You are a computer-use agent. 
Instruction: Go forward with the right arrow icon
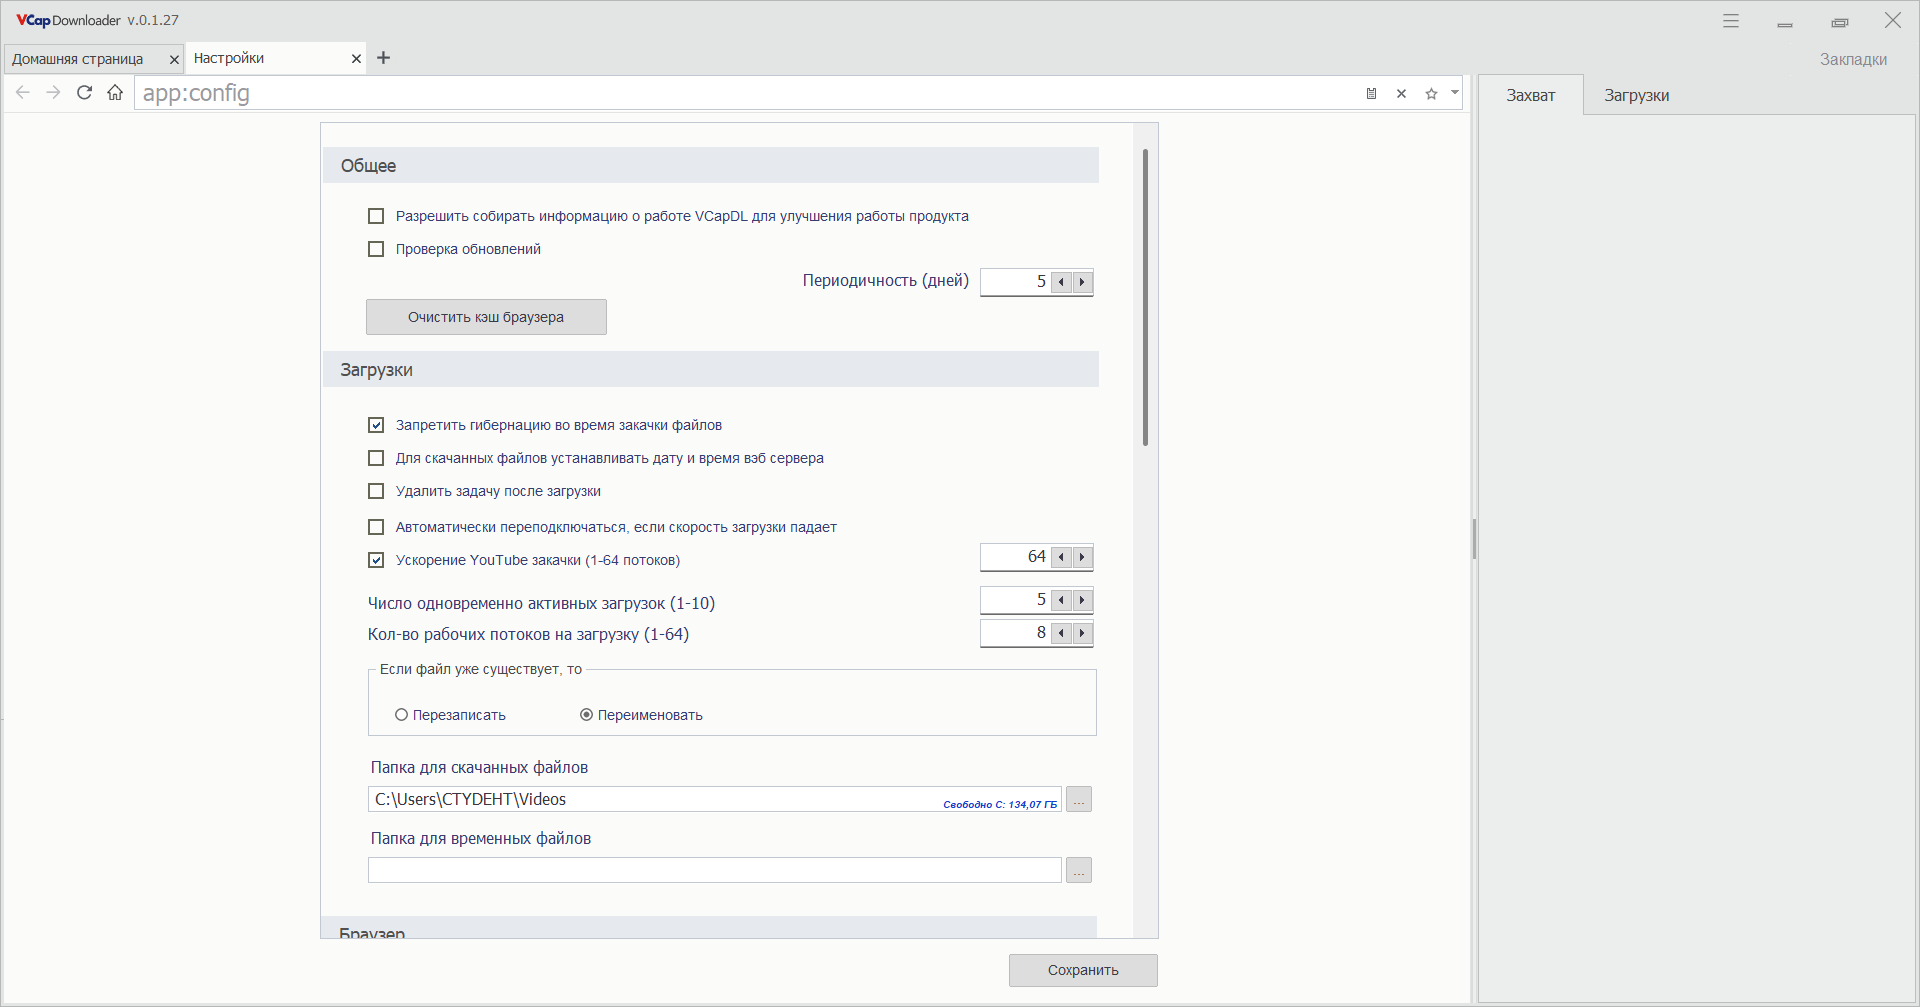(x=54, y=93)
